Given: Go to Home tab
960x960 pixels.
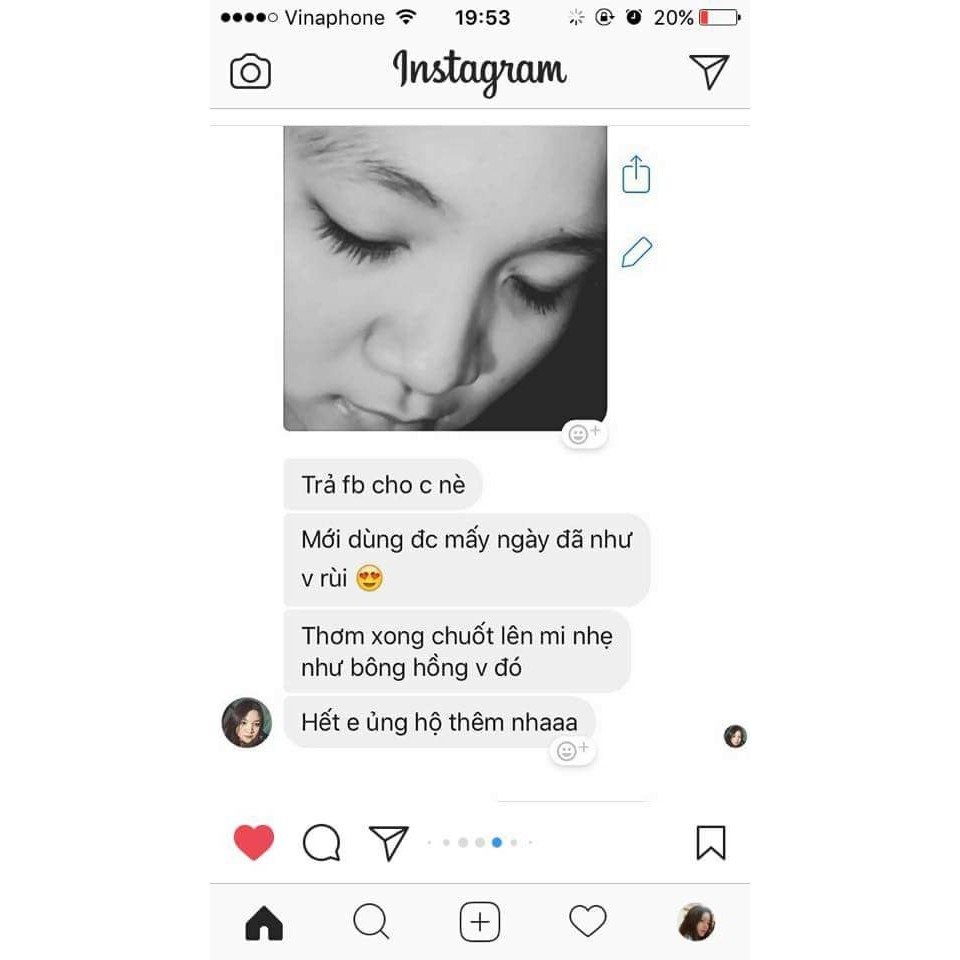Looking at the screenshot, I should [x=264, y=922].
